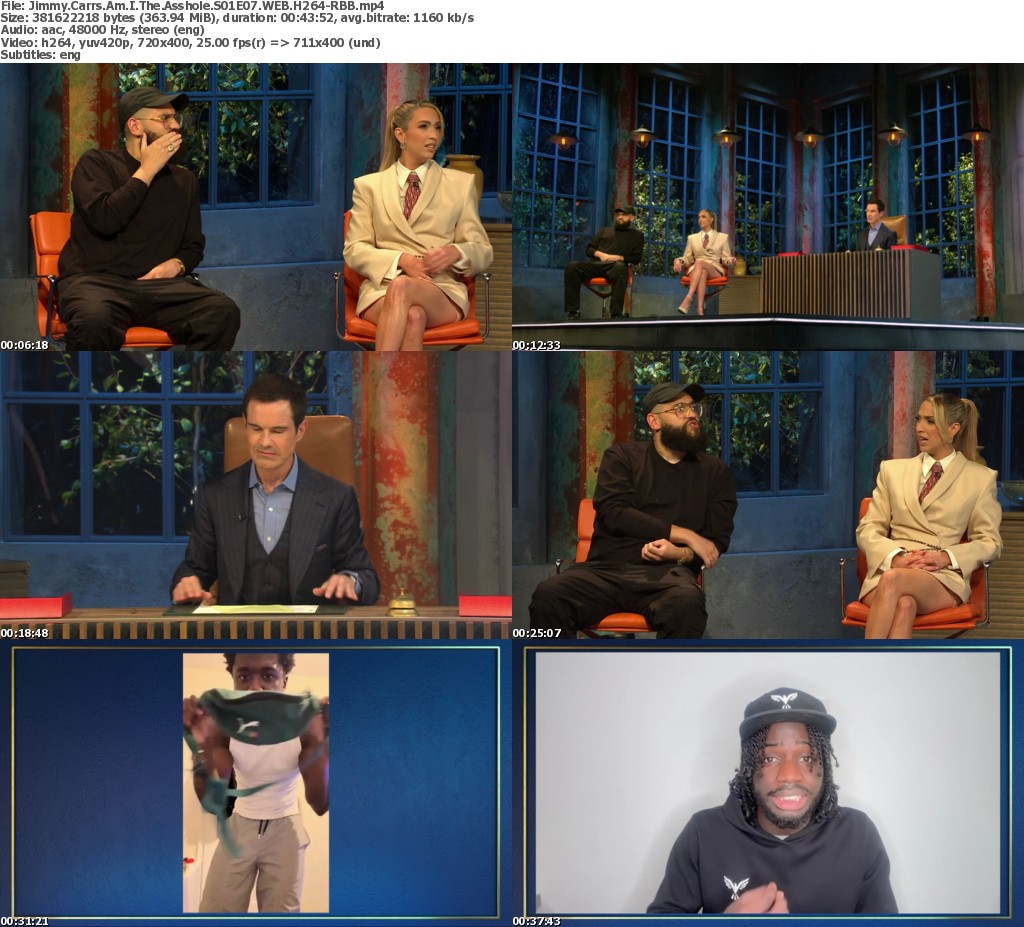Click the 00:06:18 timestamp label

(x=24, y=345)
